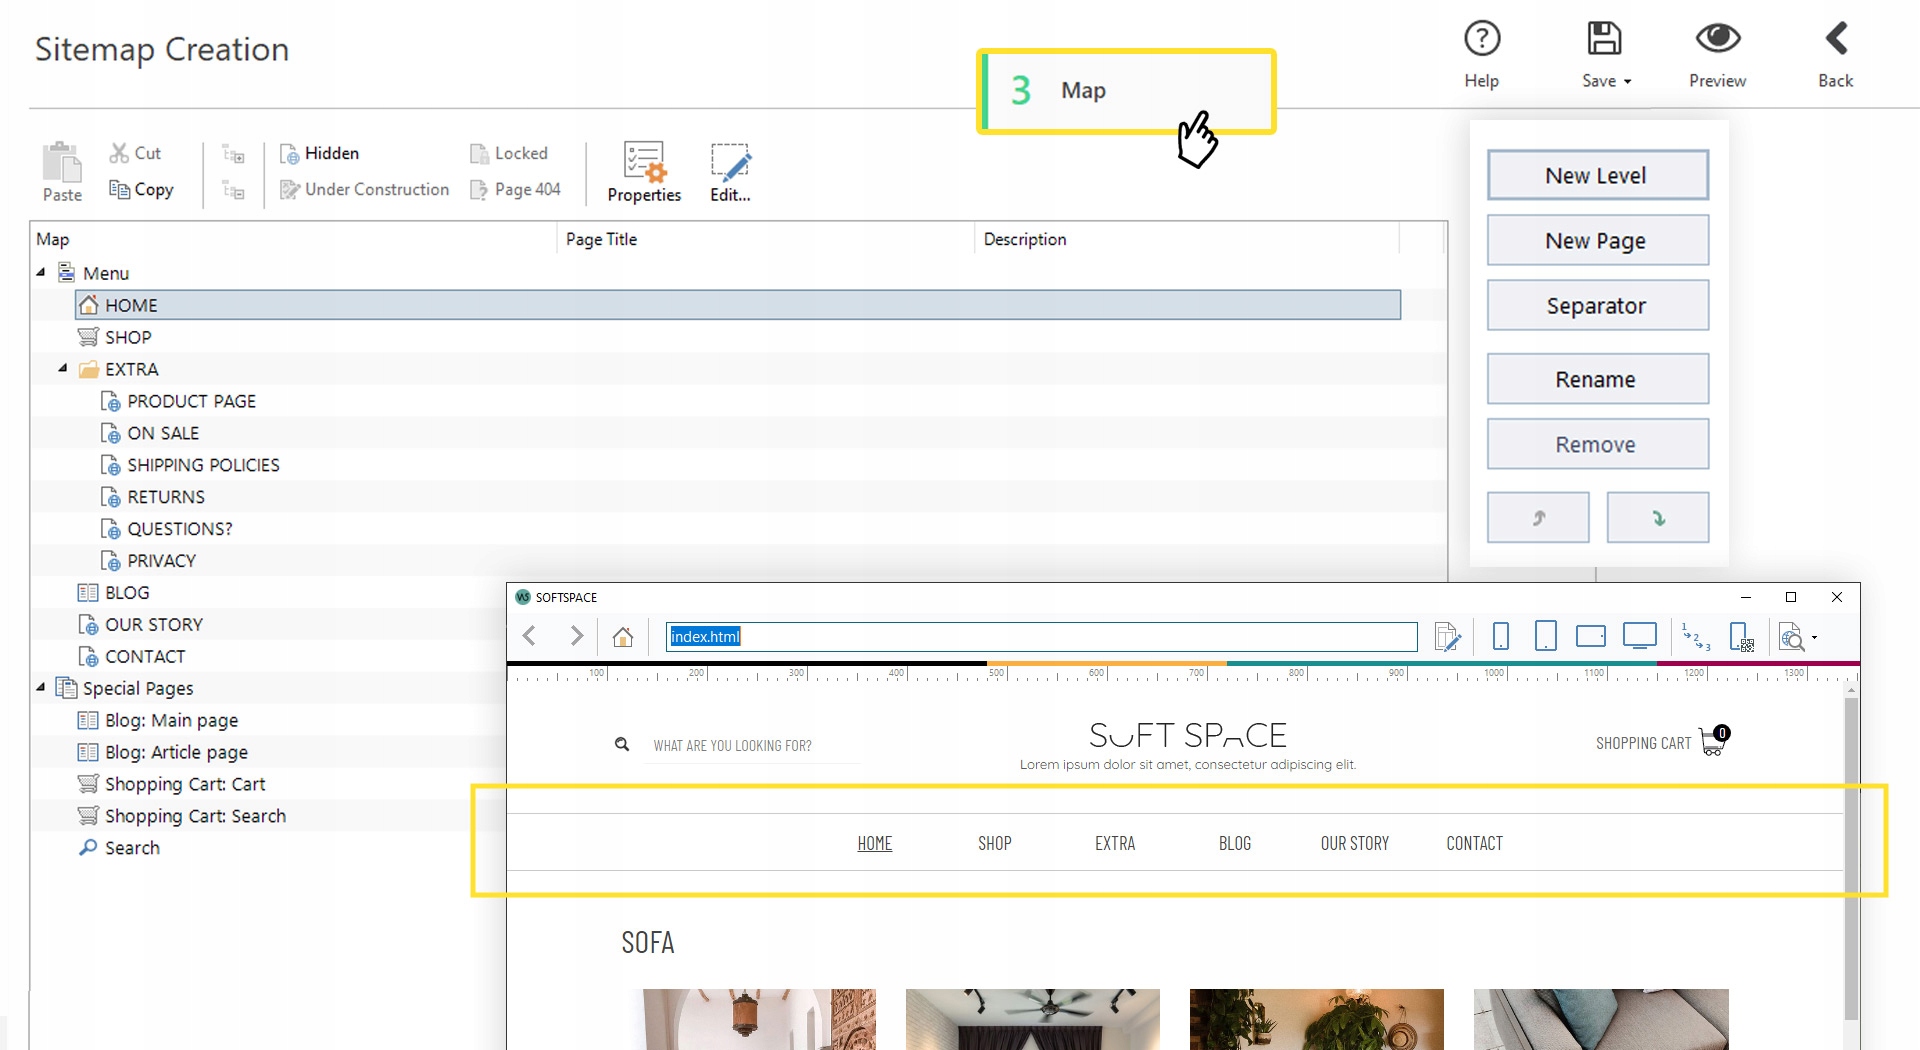Click the Remove button
Viewport: 1920px width, 1050px height.
1597,444
